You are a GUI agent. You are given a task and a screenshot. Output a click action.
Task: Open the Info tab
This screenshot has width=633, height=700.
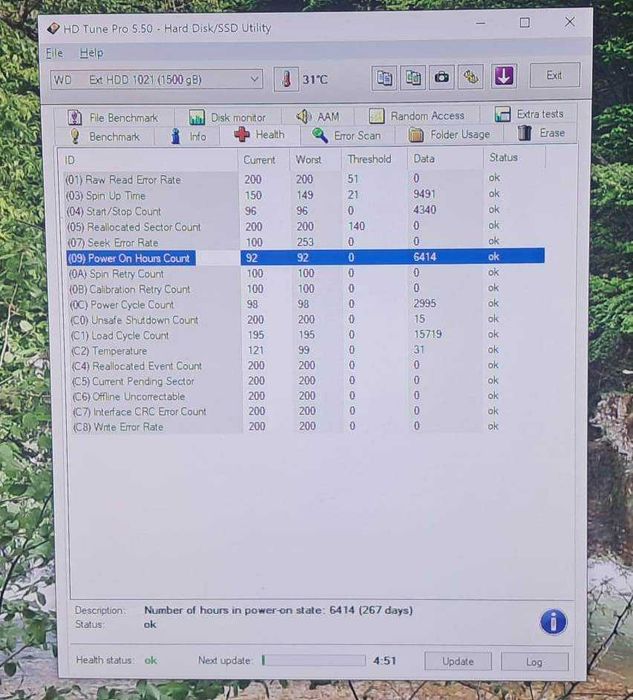(x=188, y=136)
